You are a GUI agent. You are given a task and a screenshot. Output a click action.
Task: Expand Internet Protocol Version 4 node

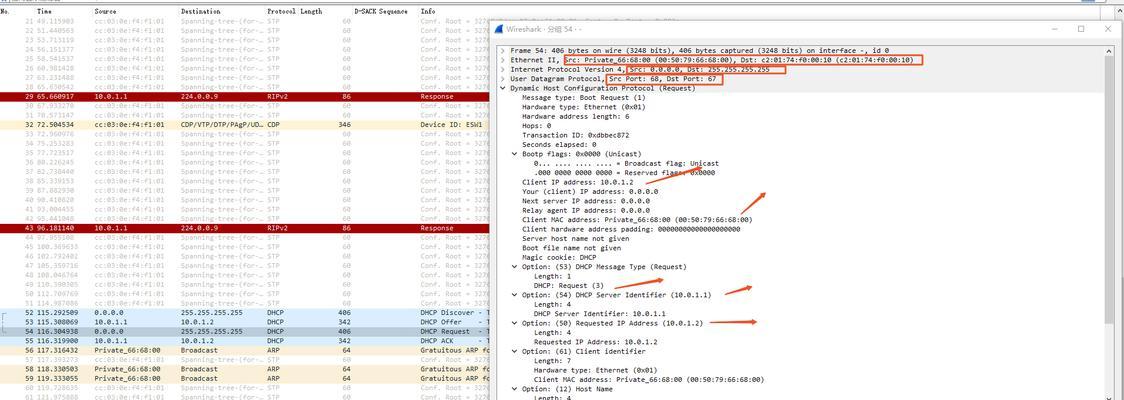(503, 70)
